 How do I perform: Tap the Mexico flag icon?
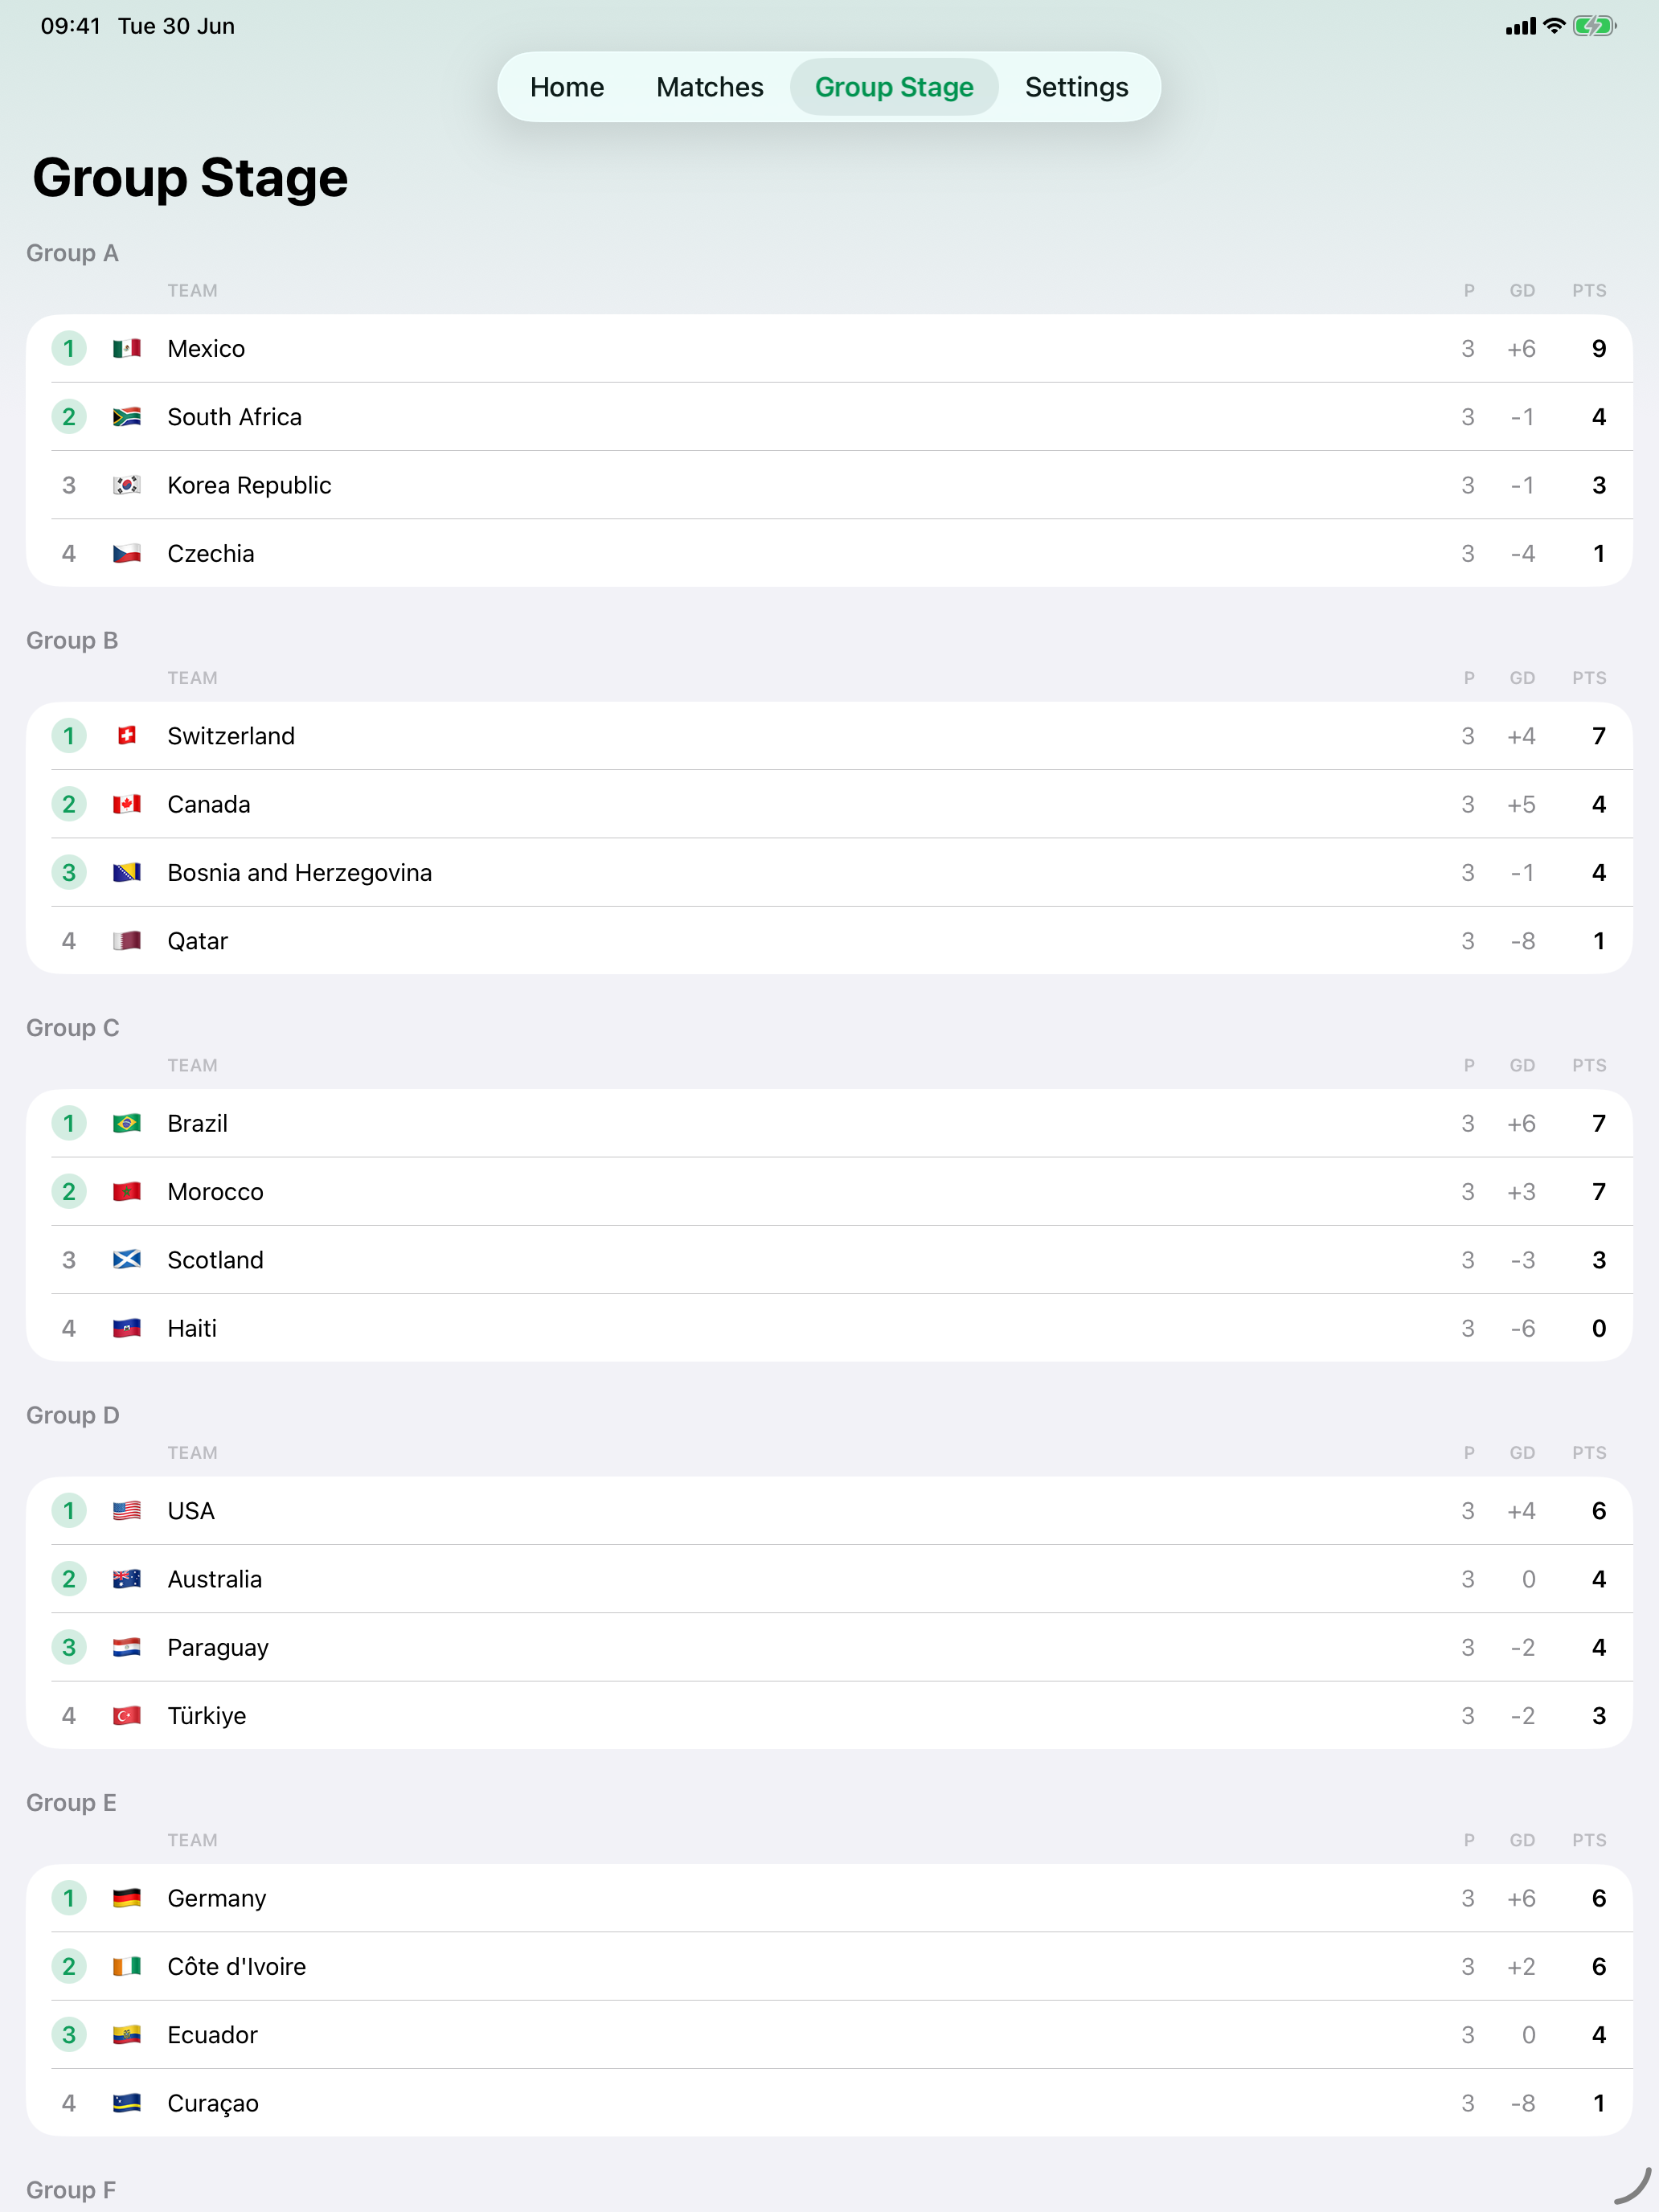point(127,349)
